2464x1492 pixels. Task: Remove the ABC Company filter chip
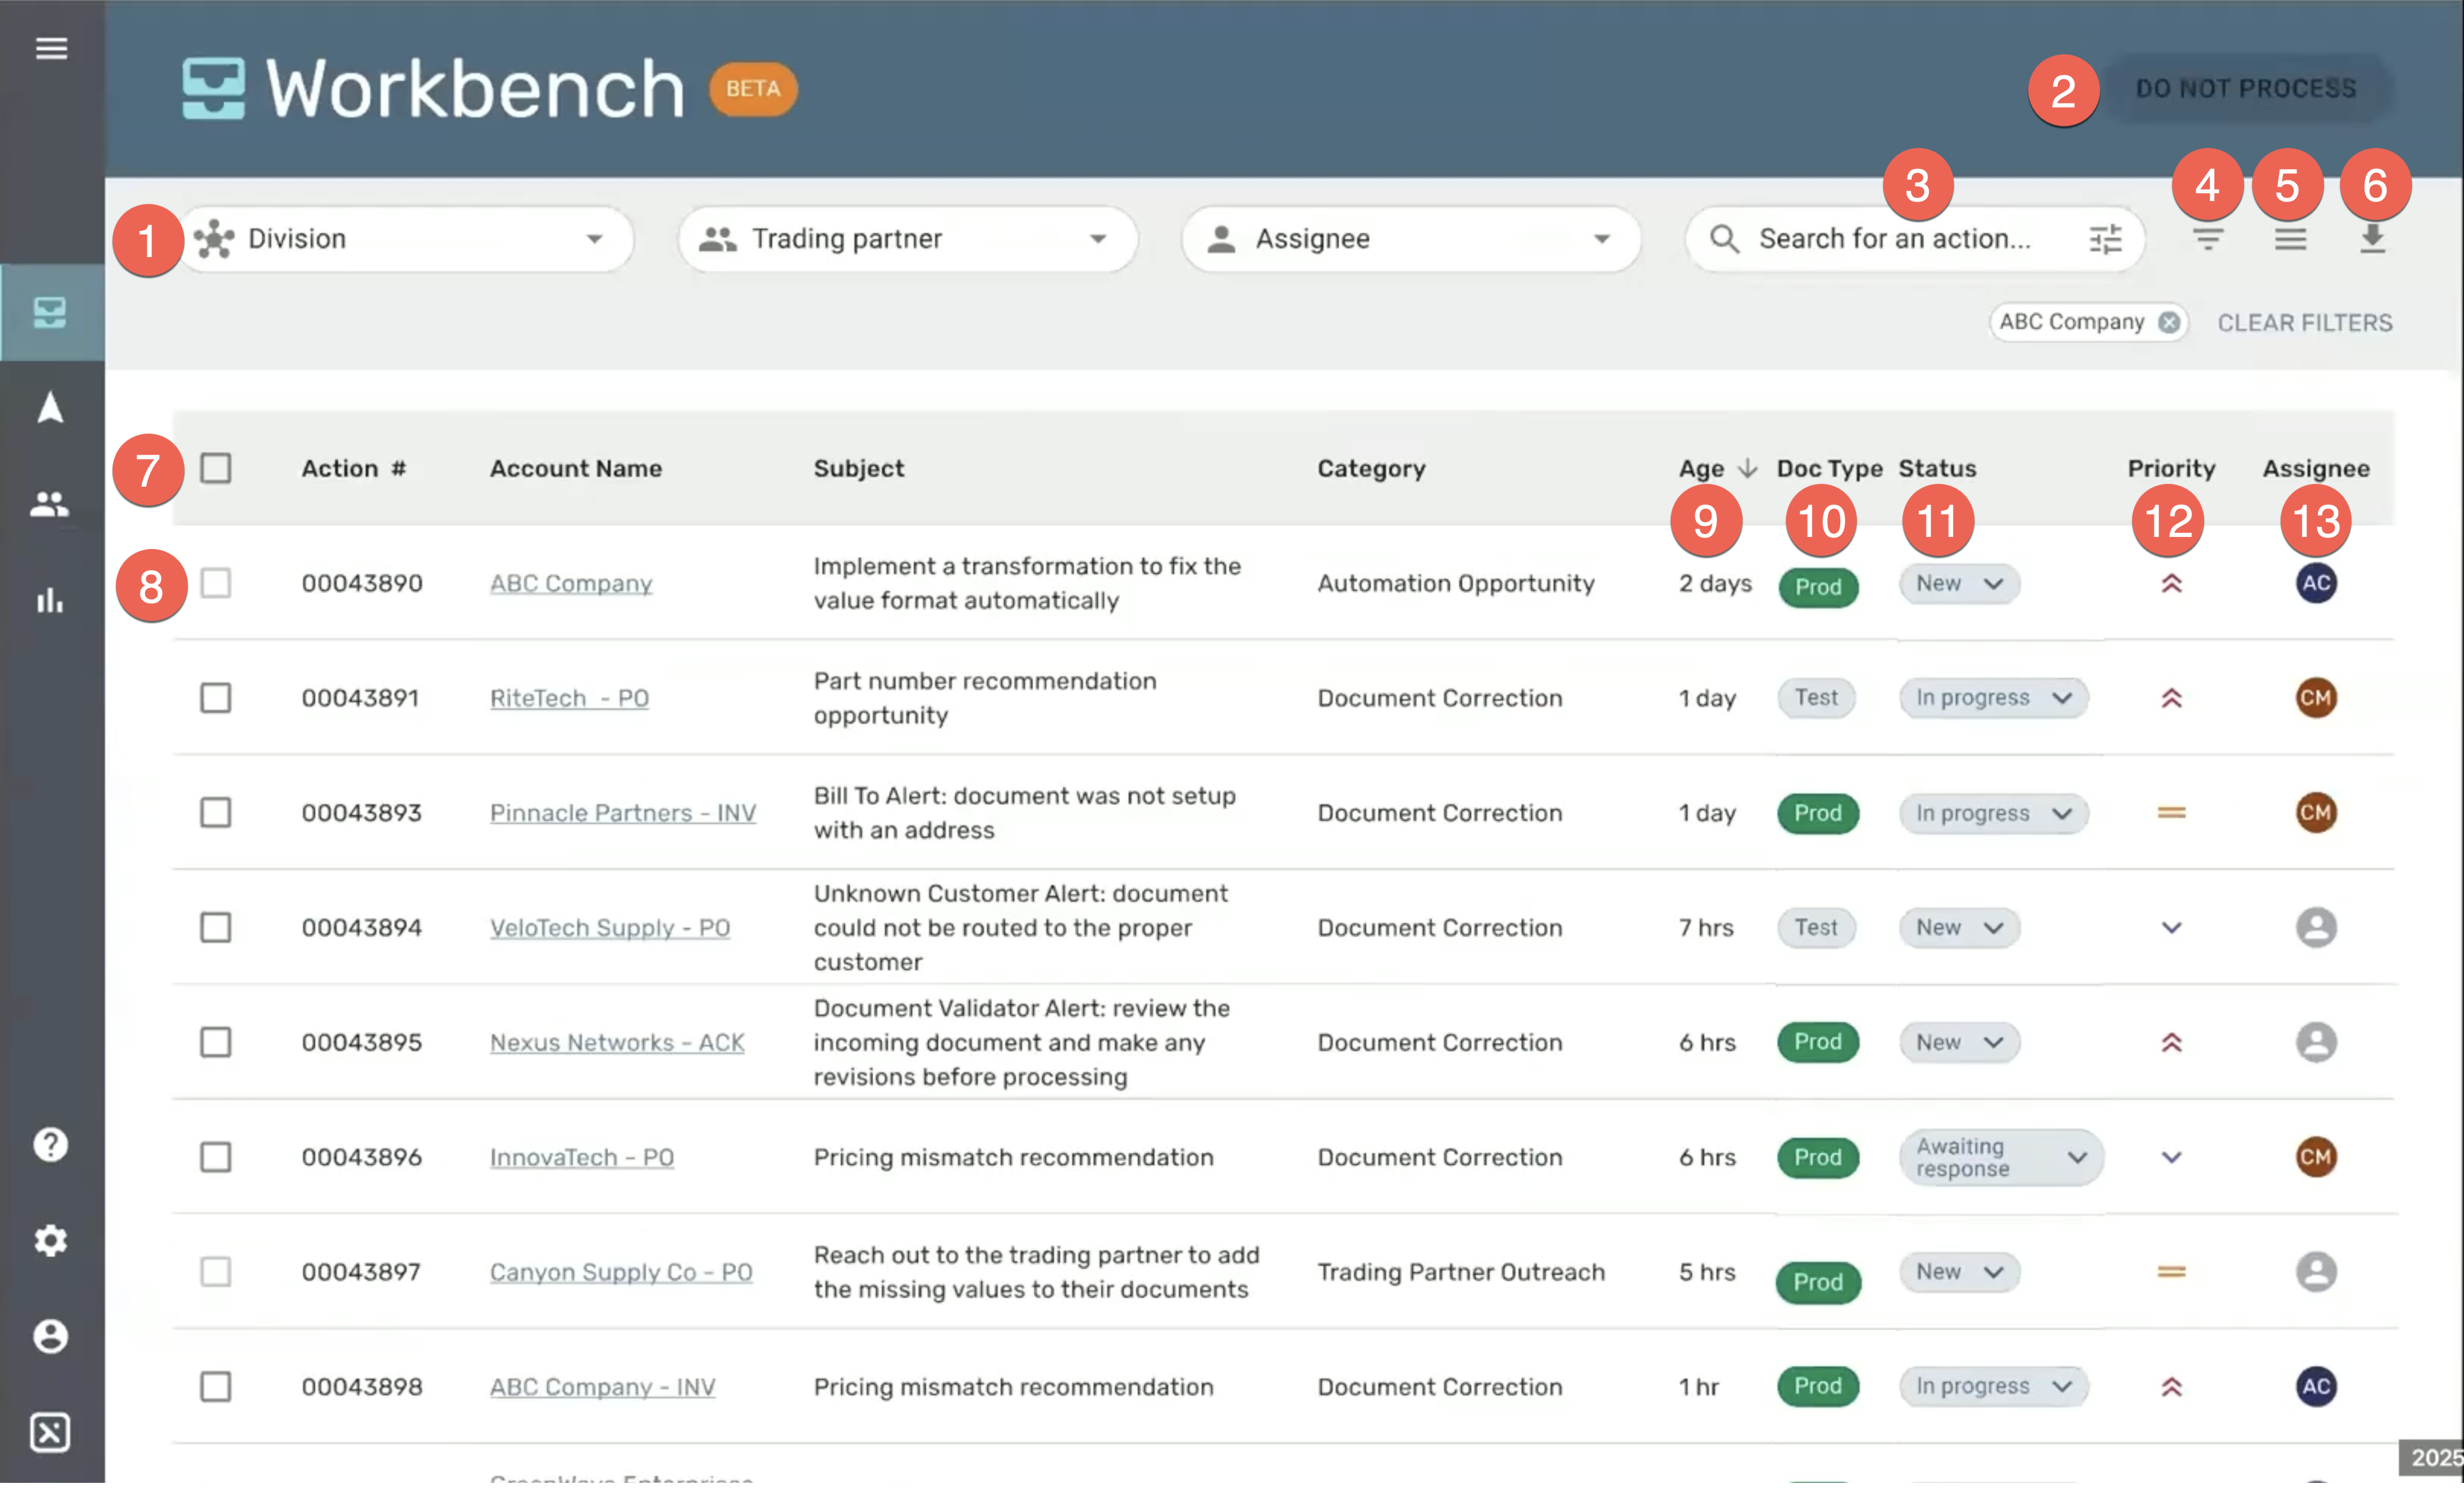(x=2168, y=322)
